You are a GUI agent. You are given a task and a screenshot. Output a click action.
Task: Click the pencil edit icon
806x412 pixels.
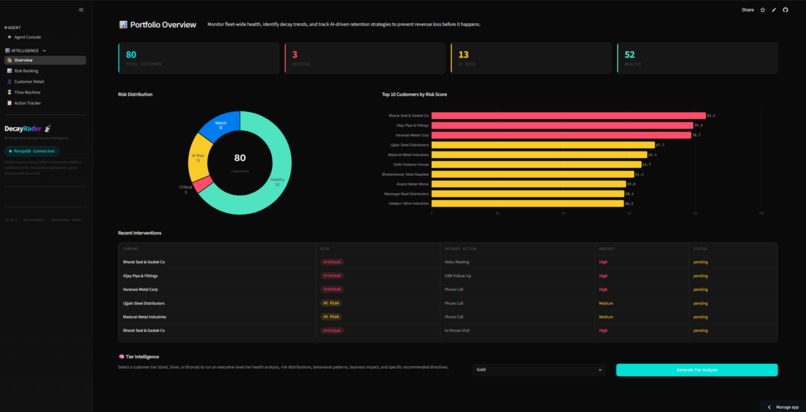(x=774, y=10)
